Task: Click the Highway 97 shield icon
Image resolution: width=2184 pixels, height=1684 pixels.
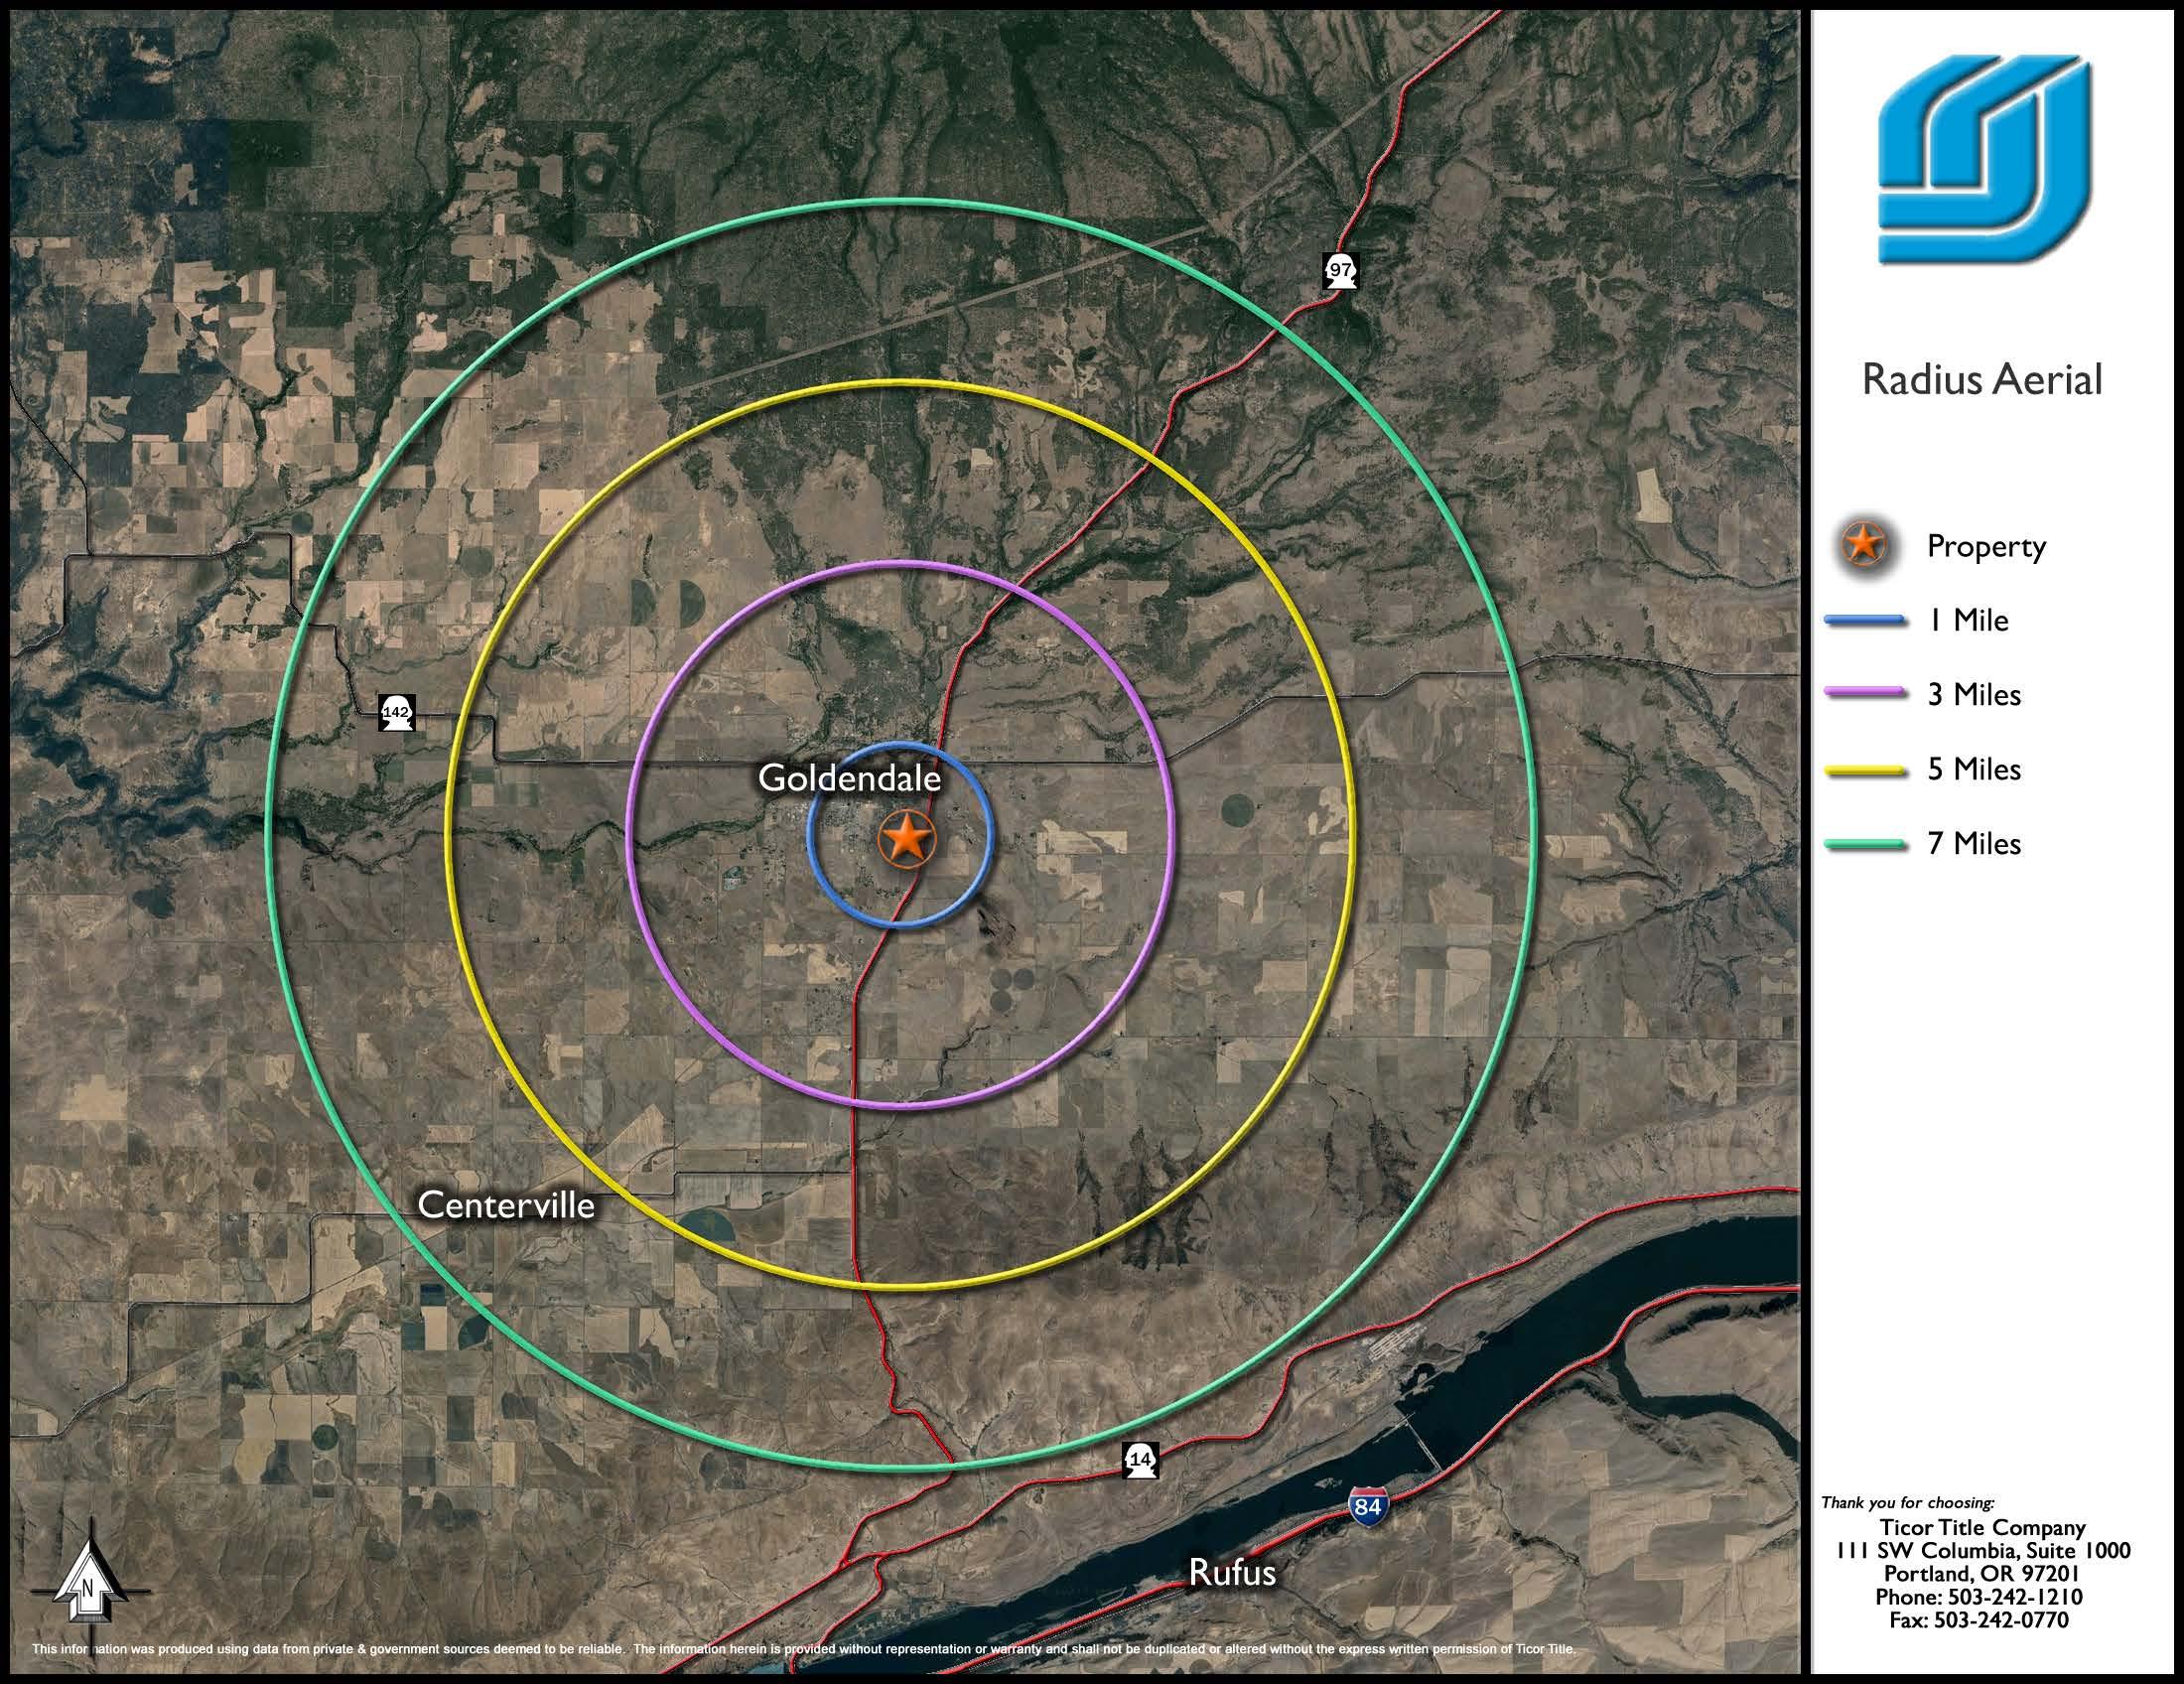Action: [1340, 271]
